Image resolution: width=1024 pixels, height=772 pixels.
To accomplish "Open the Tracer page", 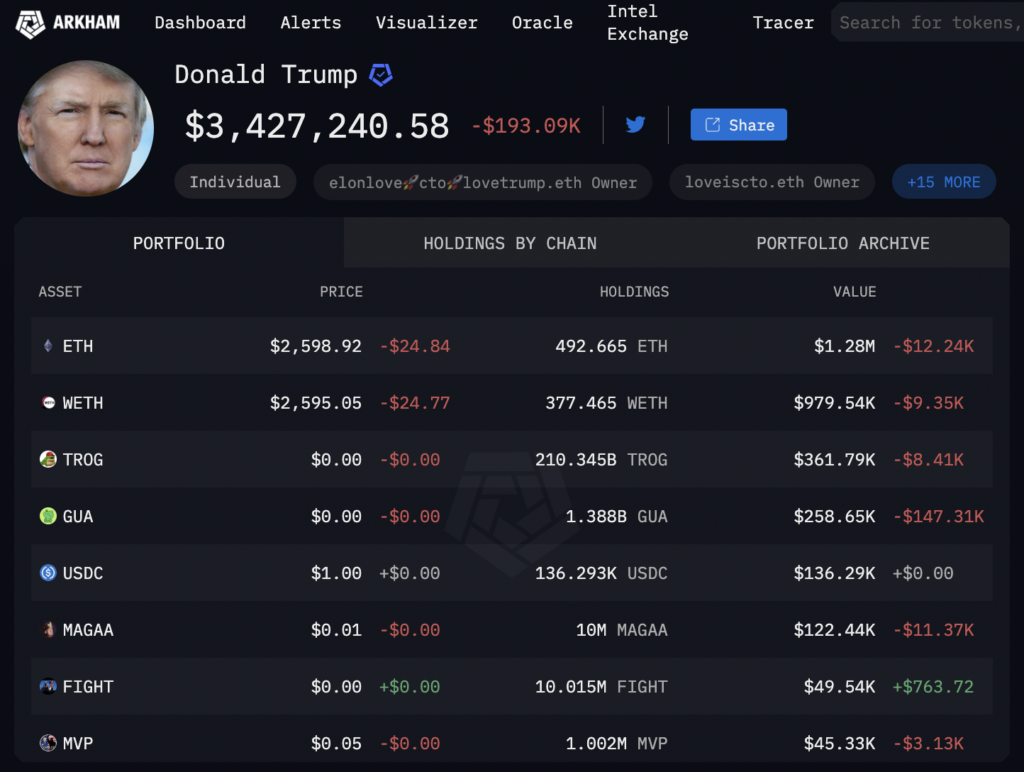I will pos(783,23).
